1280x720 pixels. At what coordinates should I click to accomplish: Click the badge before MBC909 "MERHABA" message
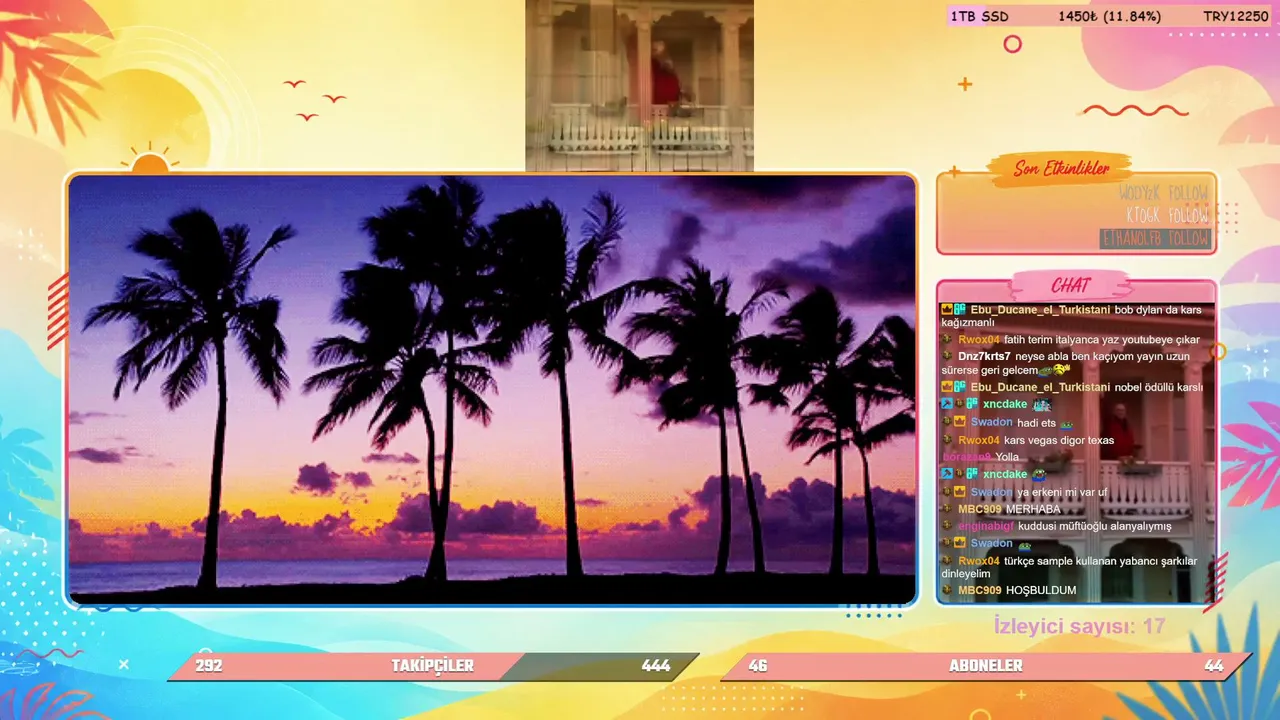947,509
